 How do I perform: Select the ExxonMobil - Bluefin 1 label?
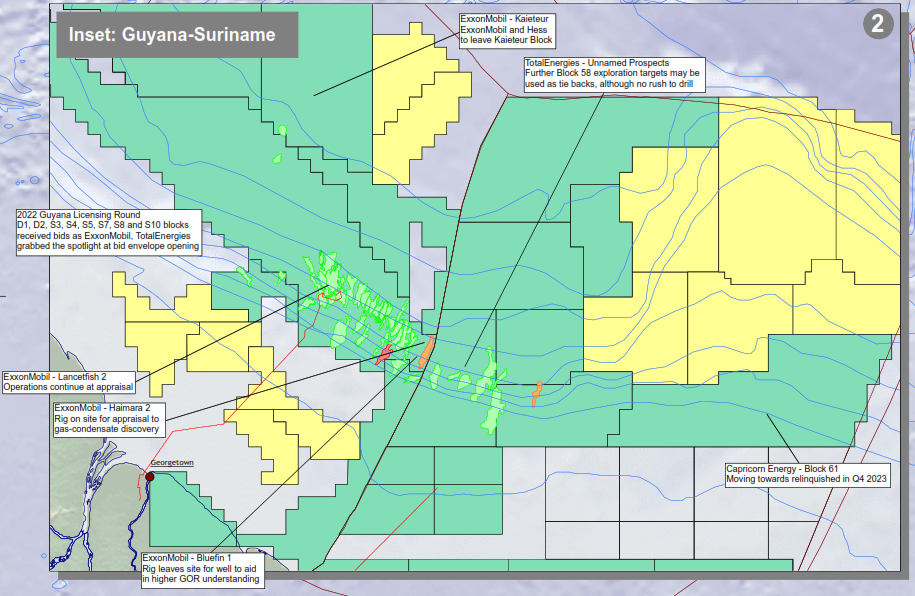(x=202, y=568)
